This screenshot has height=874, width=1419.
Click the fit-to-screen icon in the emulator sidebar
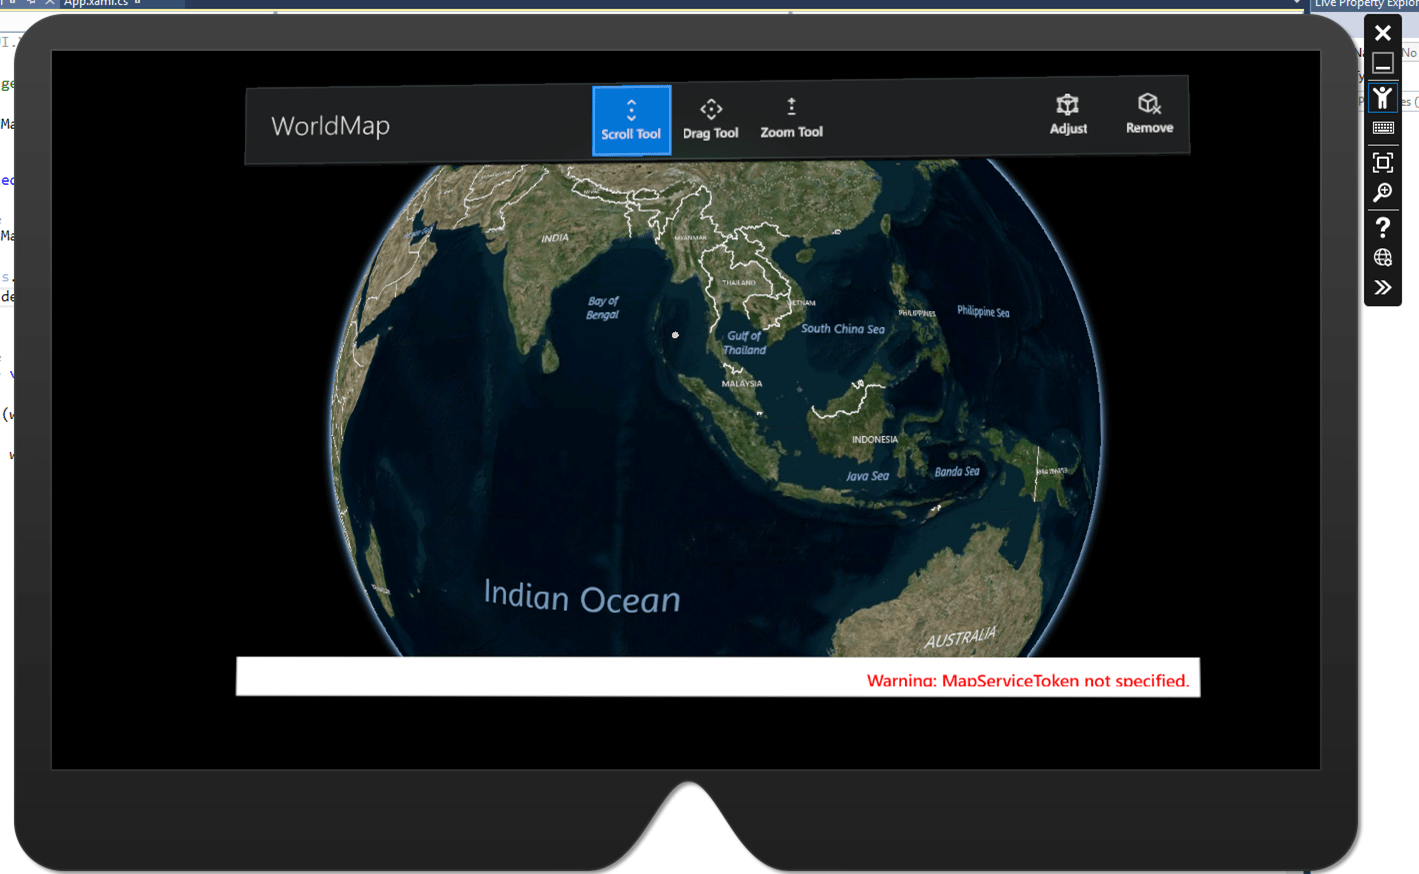pyautogui.click(x=1382, y=161)
